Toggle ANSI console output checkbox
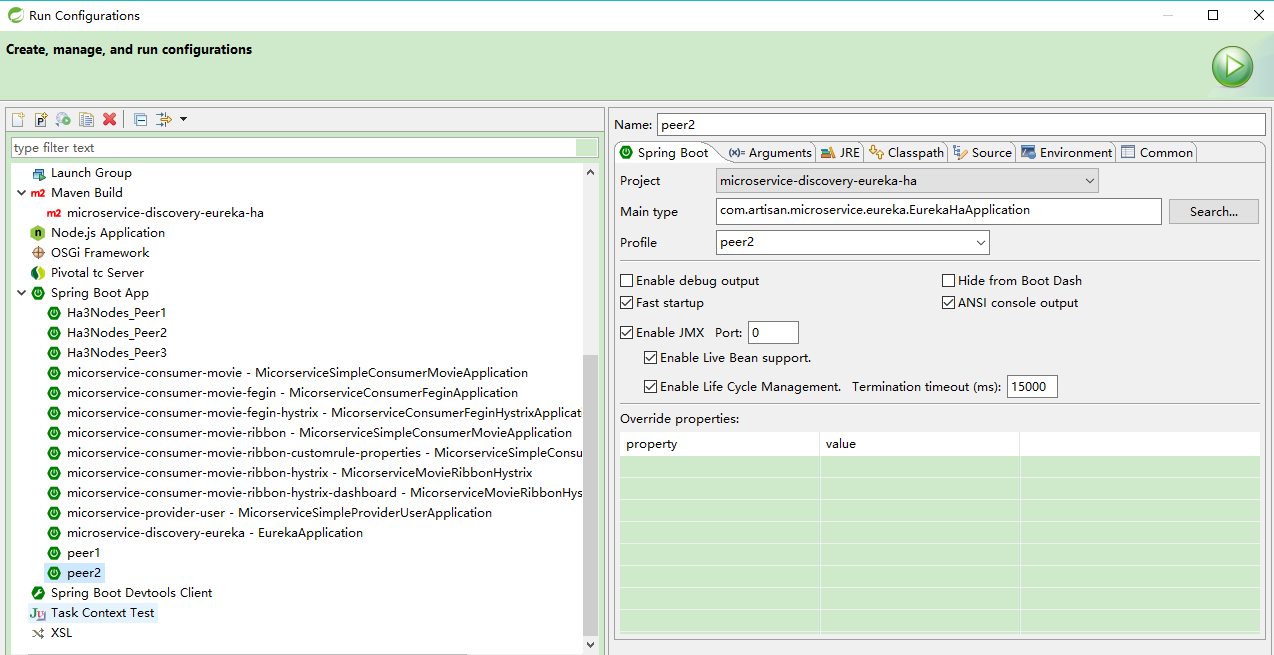1274x655 pixels. (949, 303)
